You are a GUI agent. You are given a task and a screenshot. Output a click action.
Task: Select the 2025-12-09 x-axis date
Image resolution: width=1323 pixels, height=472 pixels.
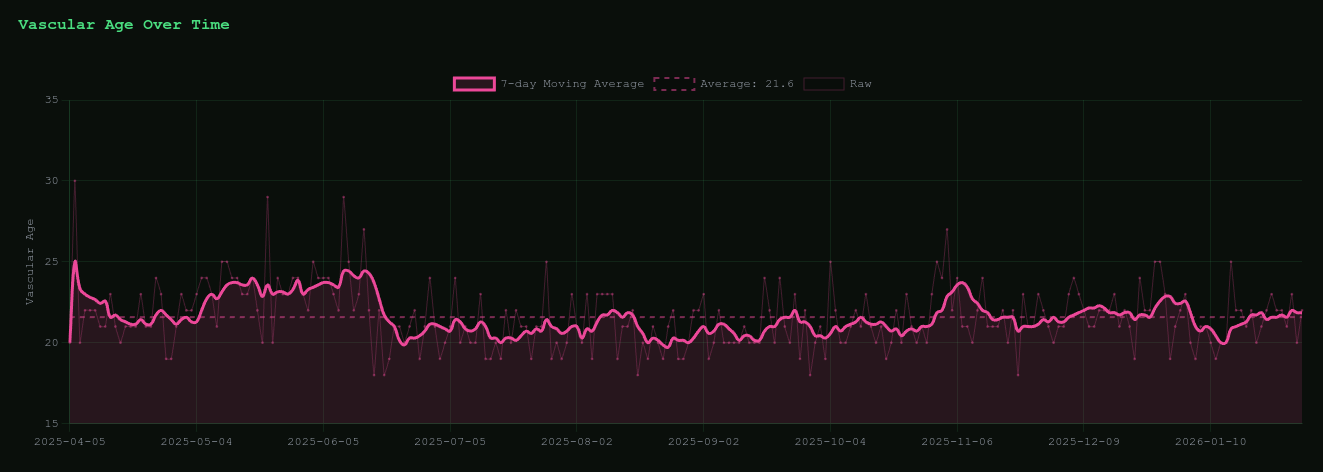point(1084,440)
